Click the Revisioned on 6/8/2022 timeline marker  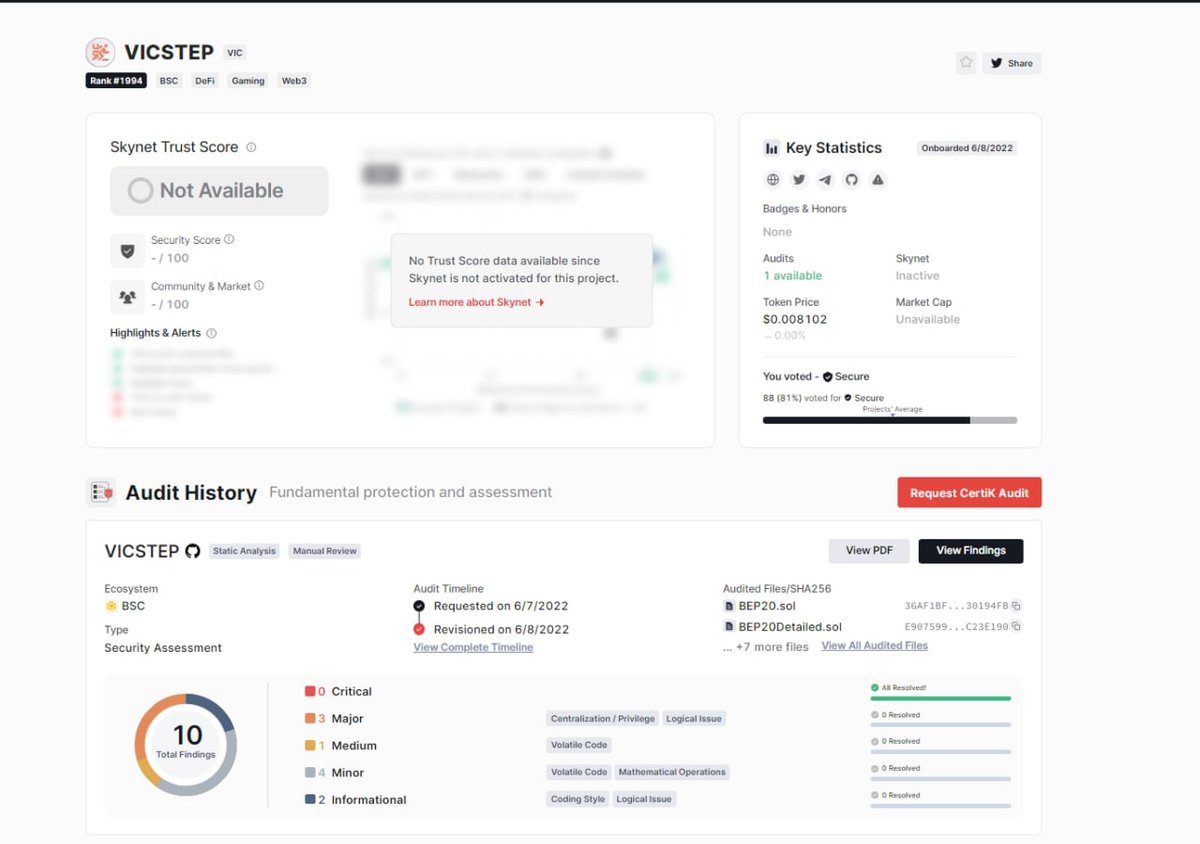point(419,629)
